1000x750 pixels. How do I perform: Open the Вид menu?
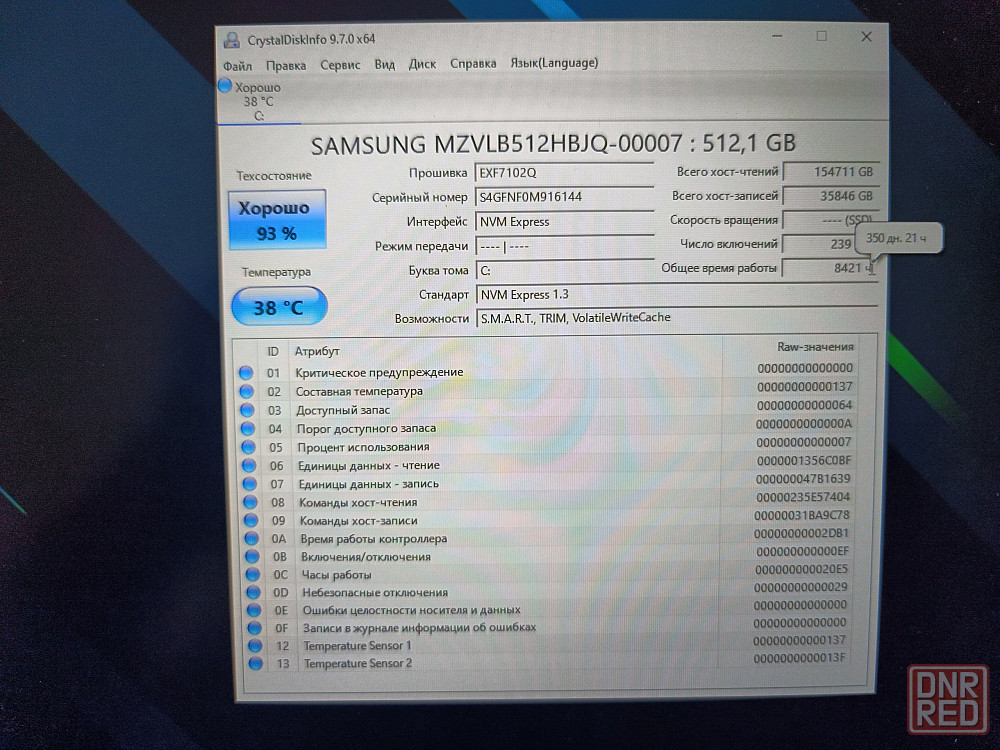pos(384,64)
